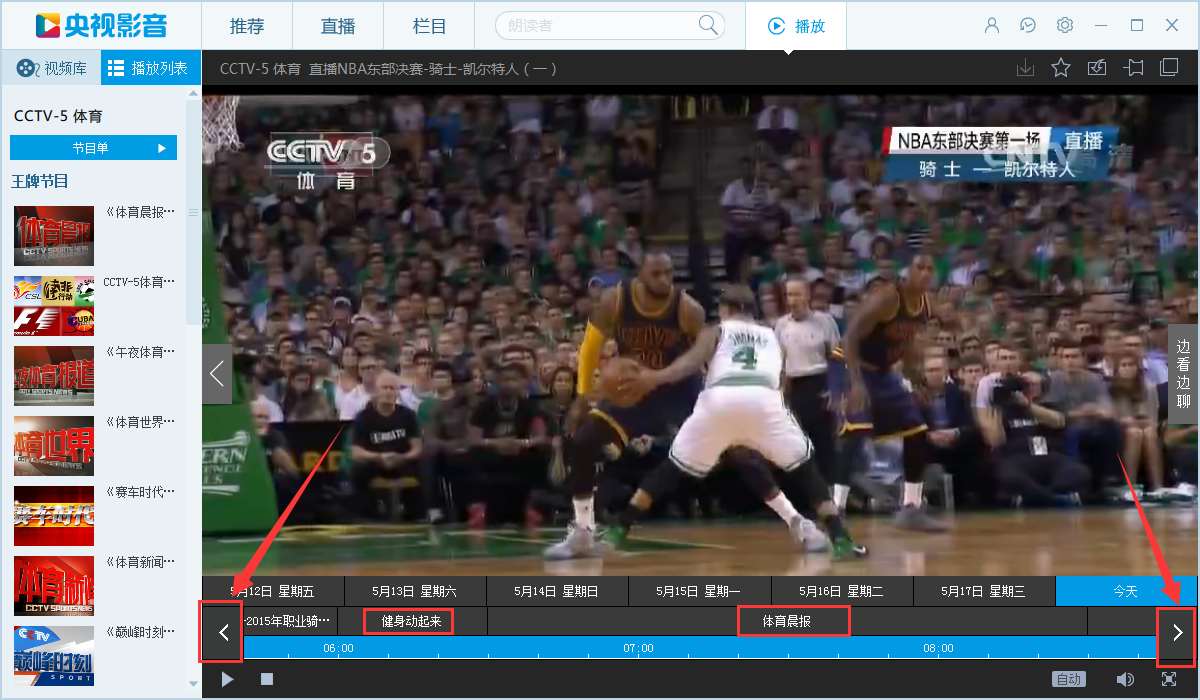The image size is (1200, 700).
Task: Click the sidebar scrollbar down arrow
Action: pos(193,684)
